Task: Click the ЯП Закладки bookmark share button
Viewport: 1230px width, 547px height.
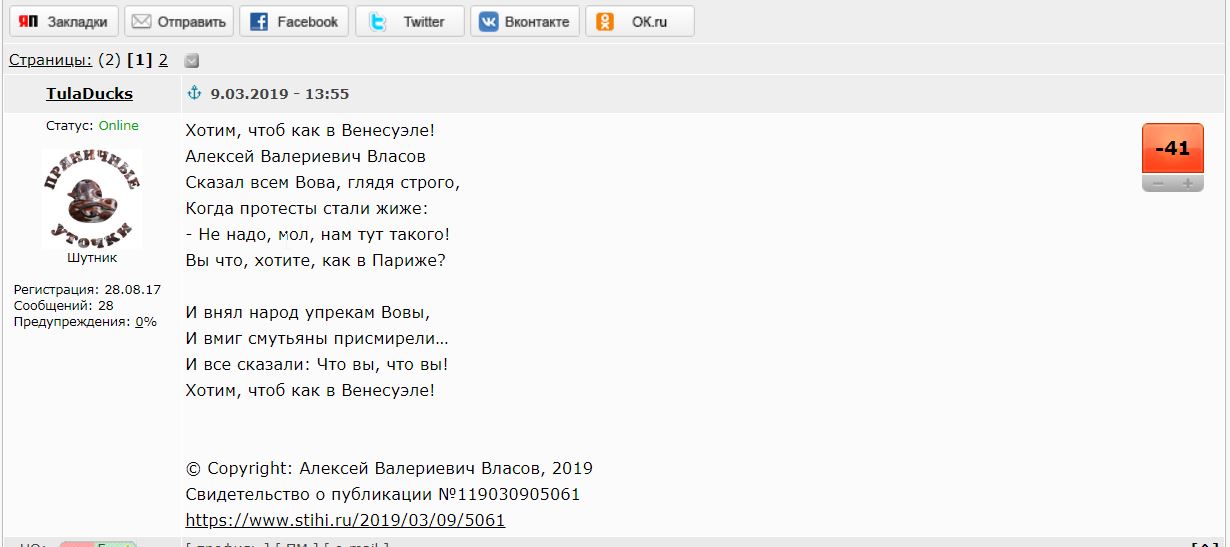Action: click(63, 22)
